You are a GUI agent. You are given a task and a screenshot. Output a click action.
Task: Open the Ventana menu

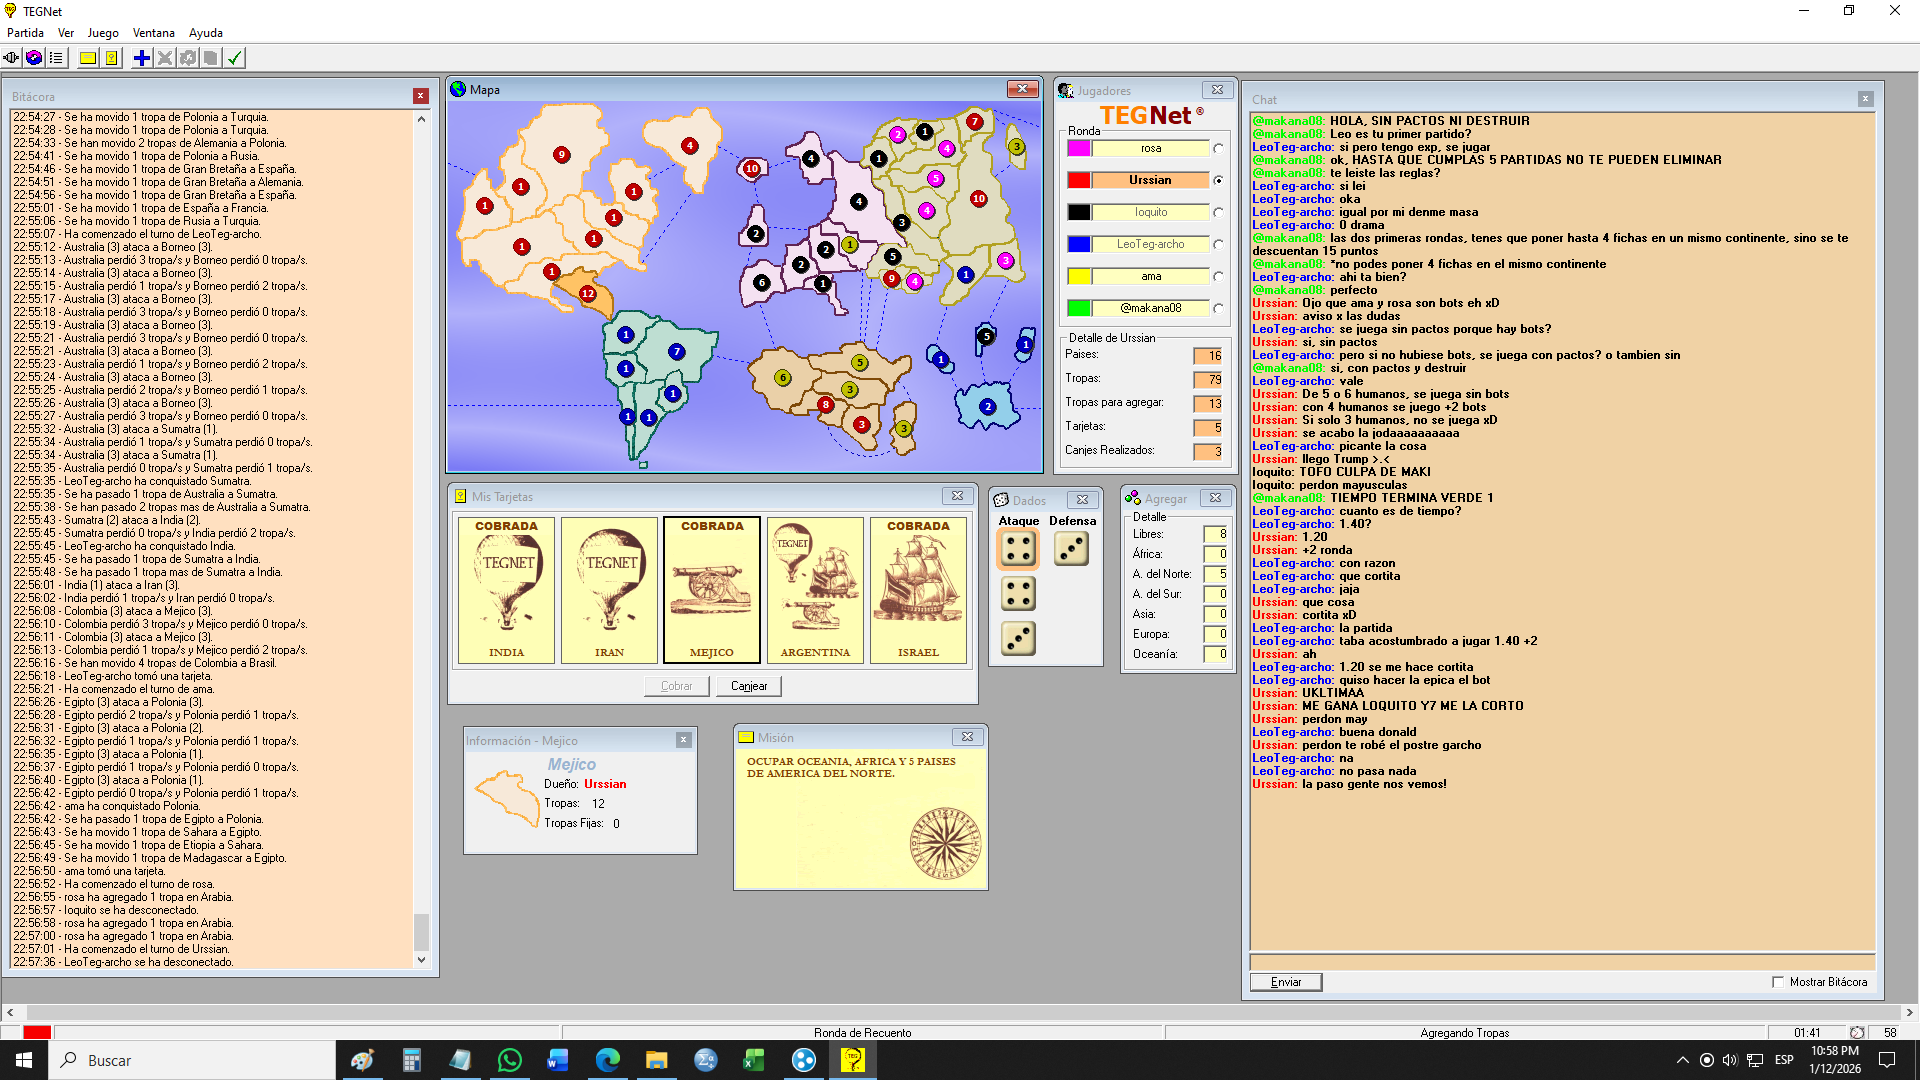pos(153,33)
